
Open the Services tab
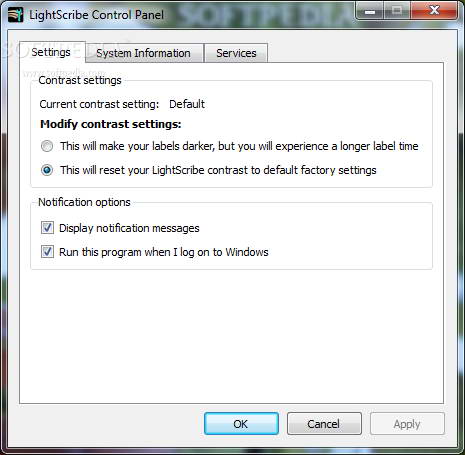click(x=236, y=53)
